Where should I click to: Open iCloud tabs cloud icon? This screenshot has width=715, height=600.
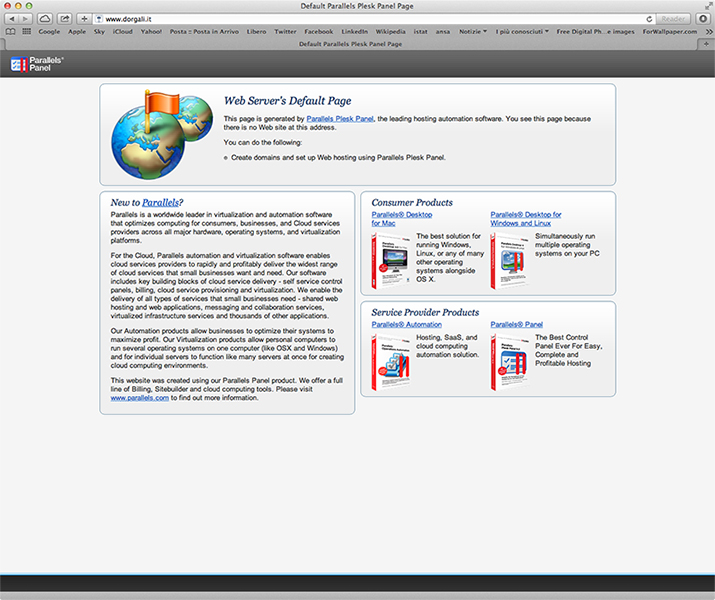[x=46, y=19]
